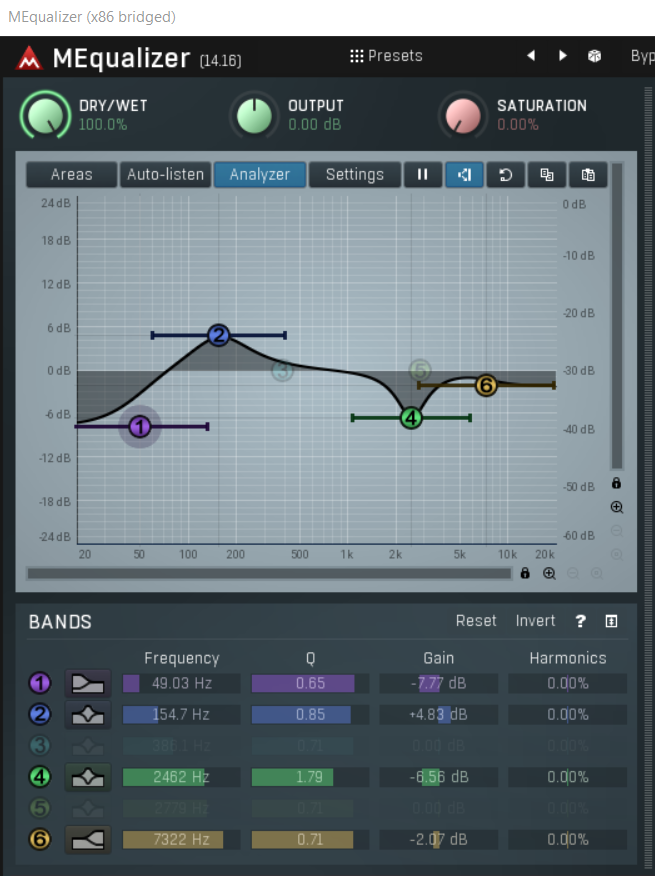Screen dimensions: 655x876
Task: Open band 3 filter type selector
Action: [88, 745]
